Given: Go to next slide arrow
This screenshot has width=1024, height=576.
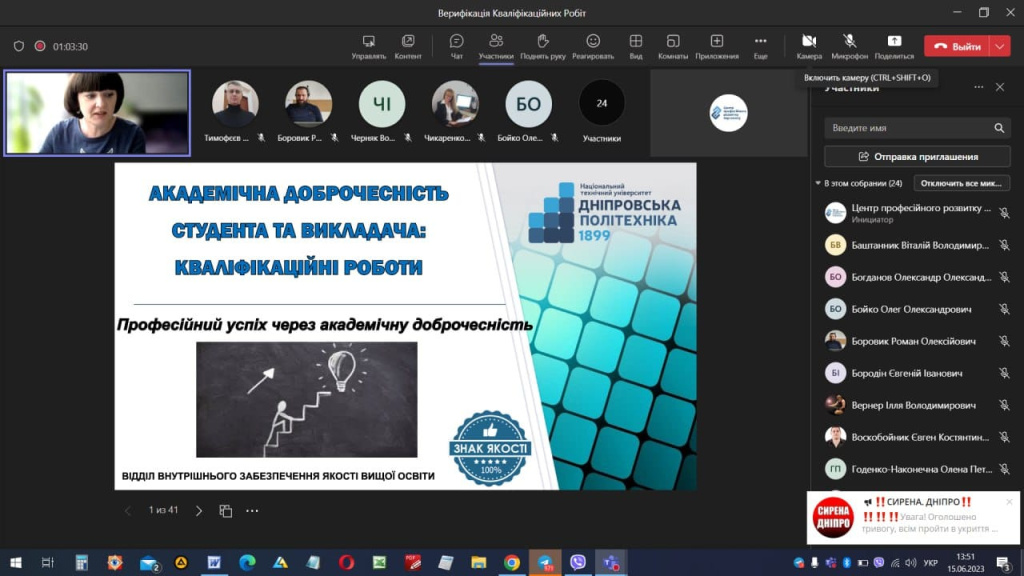Looking at the screenshot, I should [199, 511].
